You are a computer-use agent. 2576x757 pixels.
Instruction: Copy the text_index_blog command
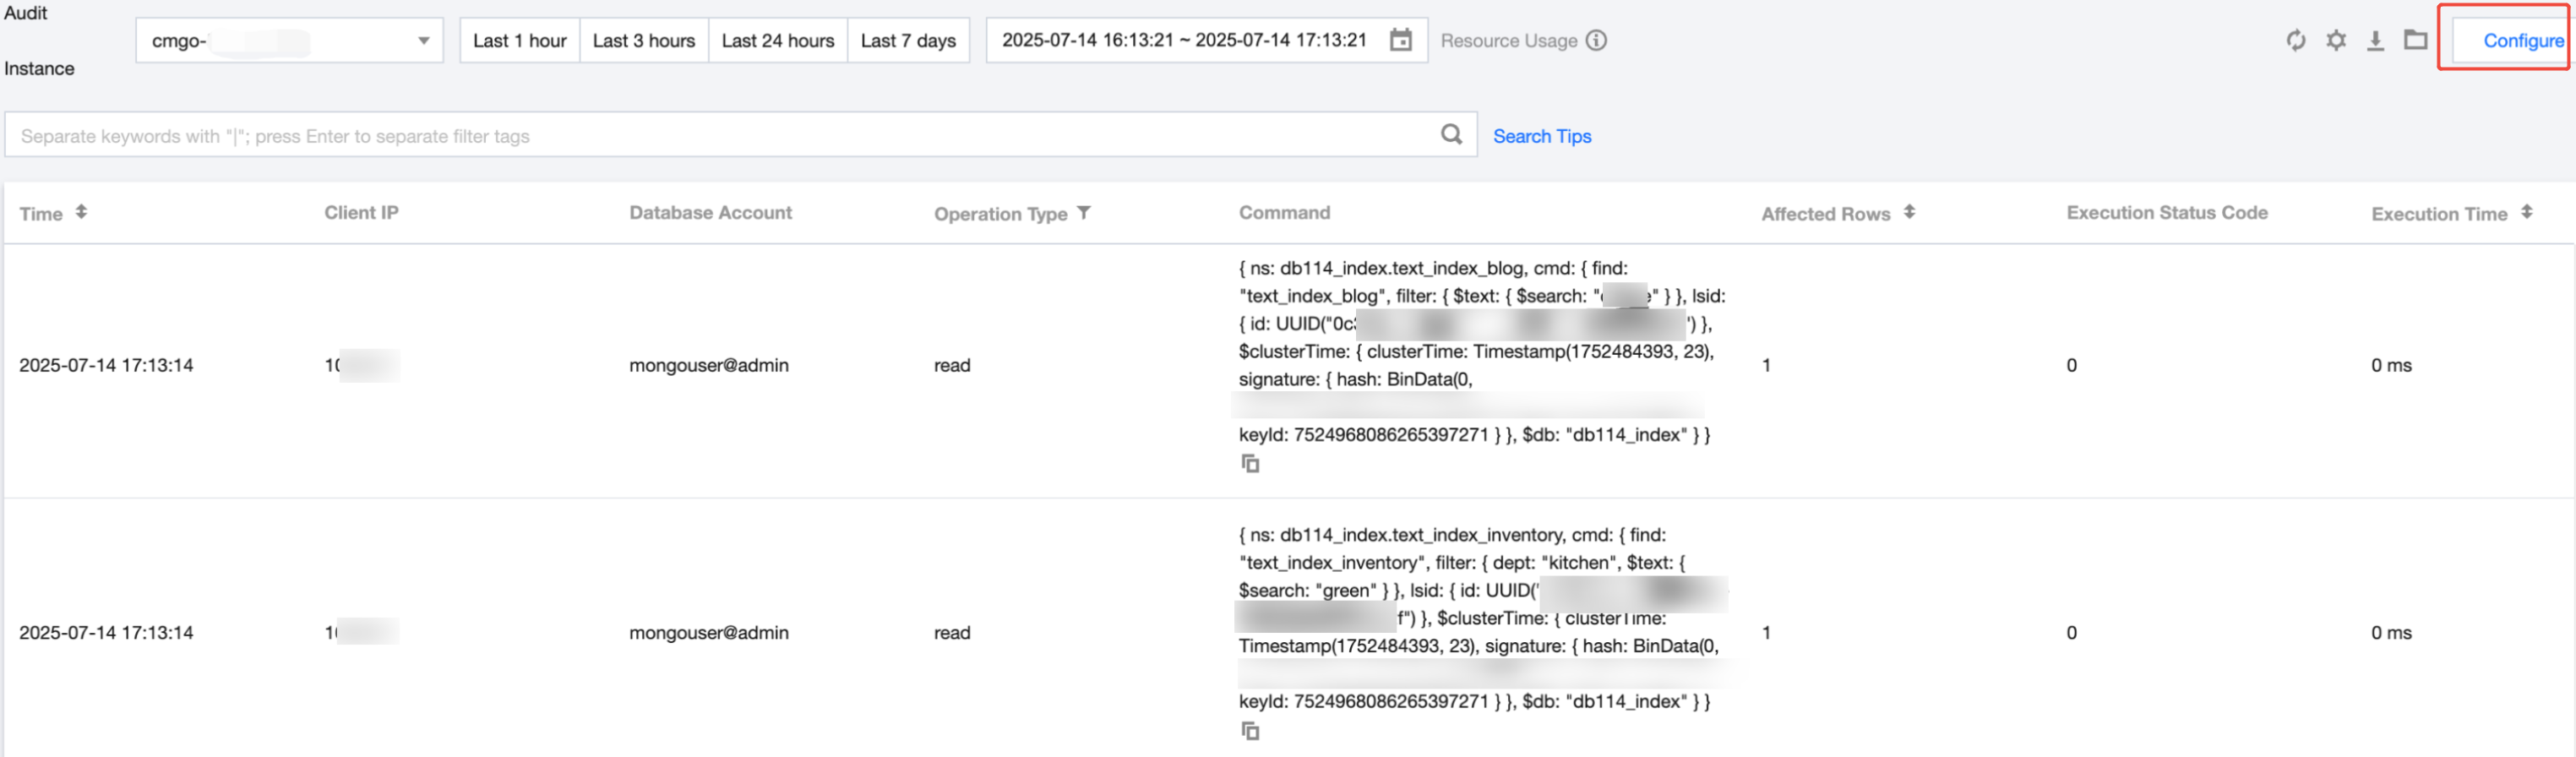[x=1250, y=464]
